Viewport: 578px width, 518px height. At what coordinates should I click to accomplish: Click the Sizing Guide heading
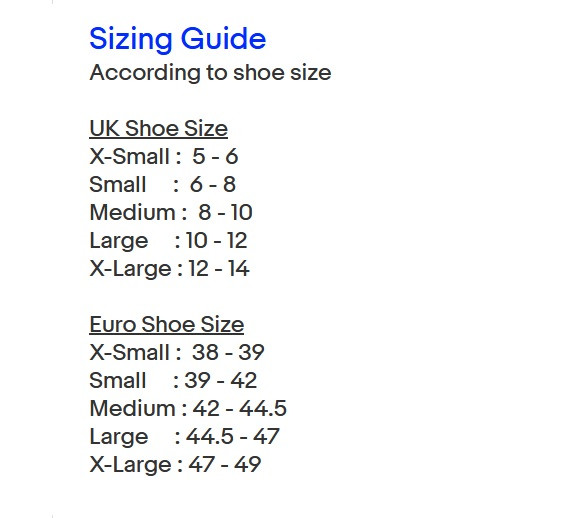point(178,39)
